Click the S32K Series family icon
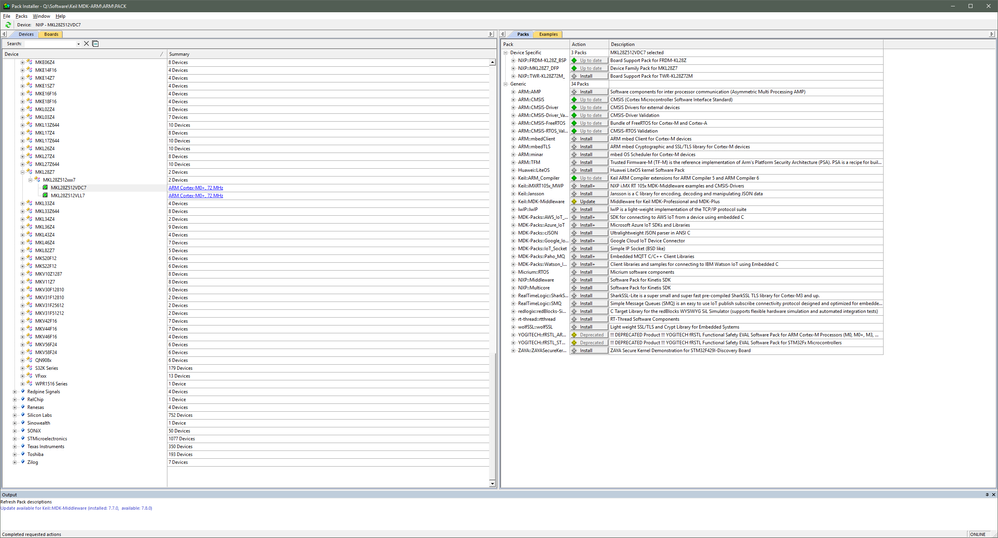This screenshot has height=538, width=998. [30, 368]
